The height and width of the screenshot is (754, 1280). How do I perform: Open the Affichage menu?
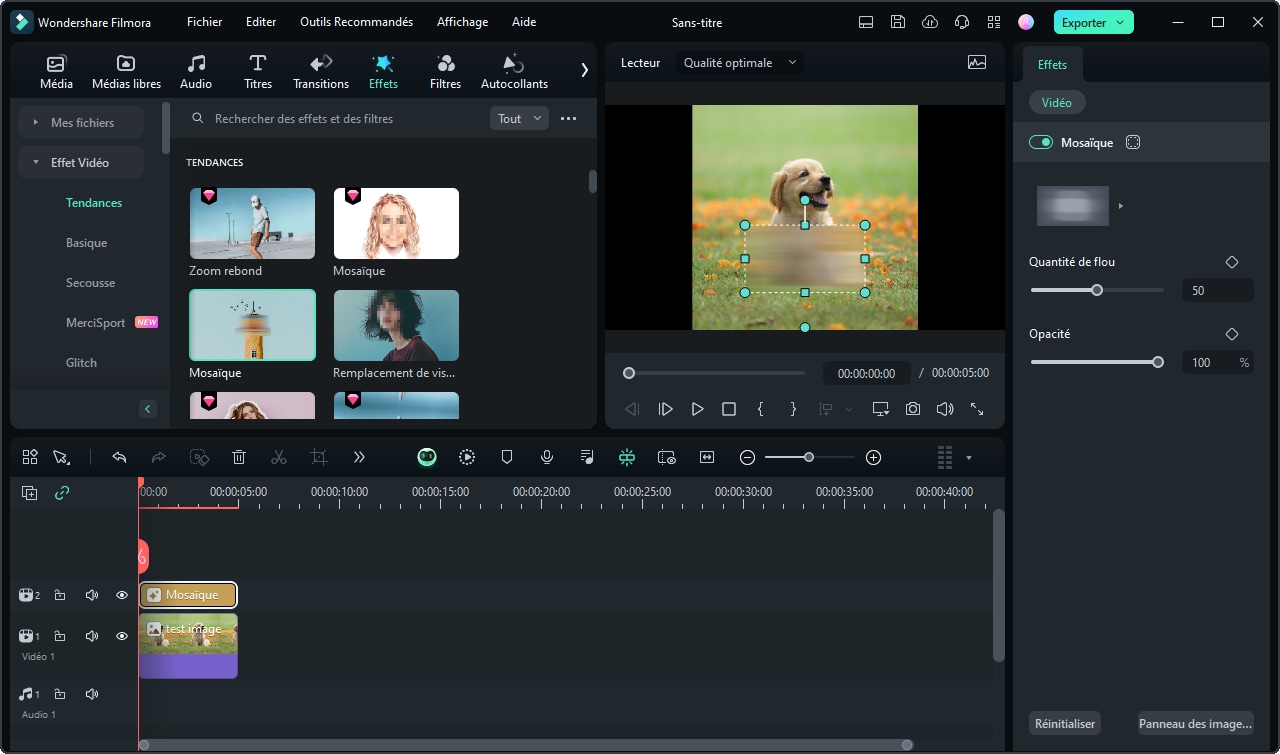(463, 22)
